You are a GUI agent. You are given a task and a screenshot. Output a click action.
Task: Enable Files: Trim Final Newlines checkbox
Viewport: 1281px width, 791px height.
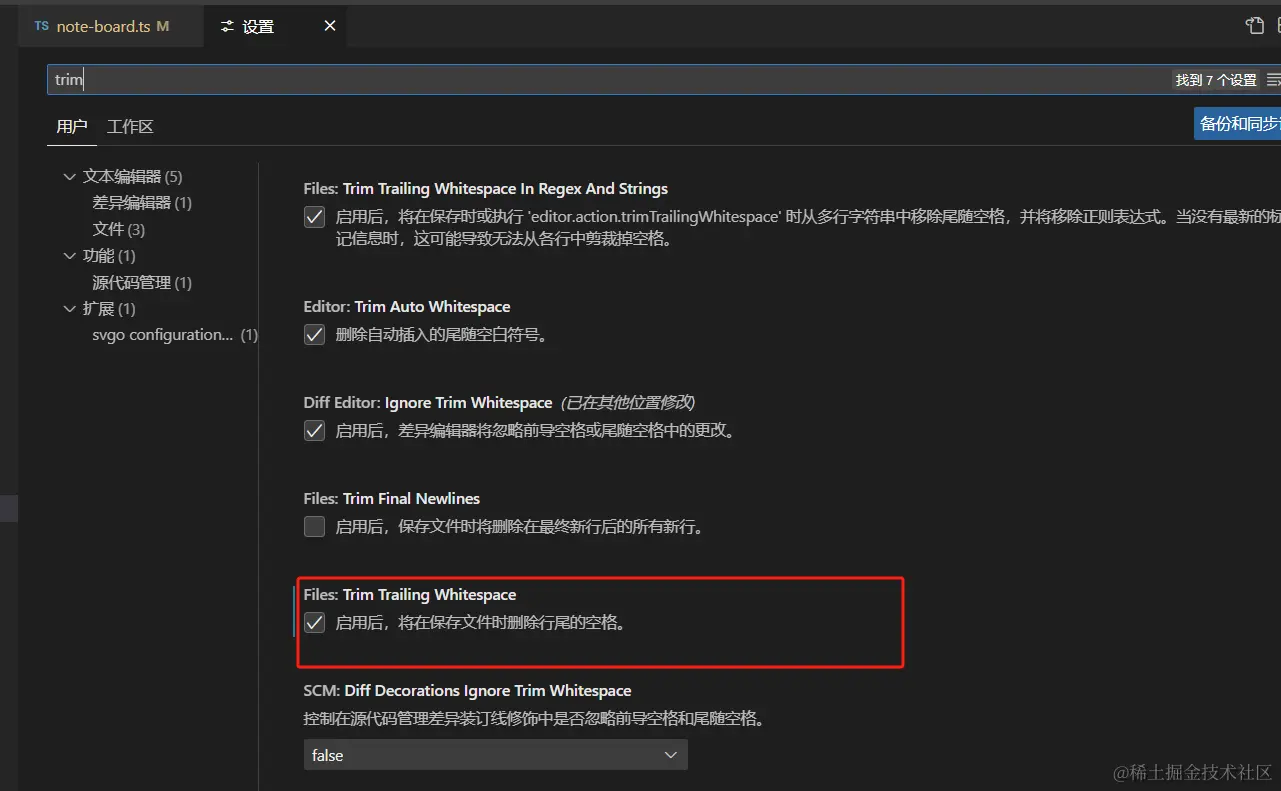315,527
